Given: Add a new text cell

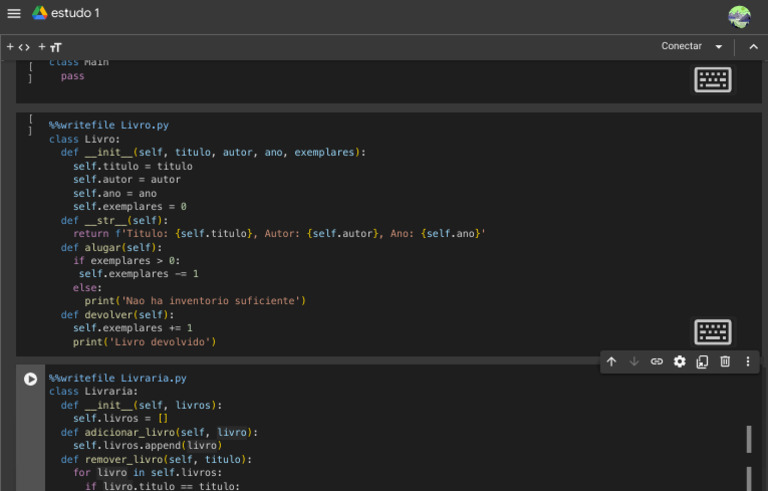Looking at the screenshot, I should pyautogui.click(x=50, y=47).
